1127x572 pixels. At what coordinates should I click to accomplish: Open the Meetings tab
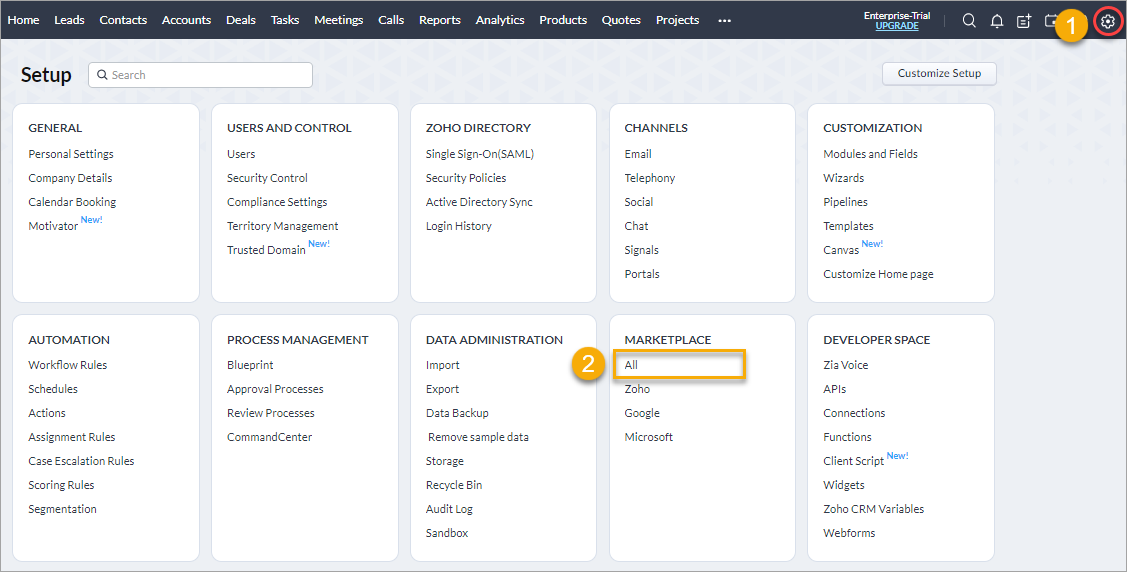point(339,20)
